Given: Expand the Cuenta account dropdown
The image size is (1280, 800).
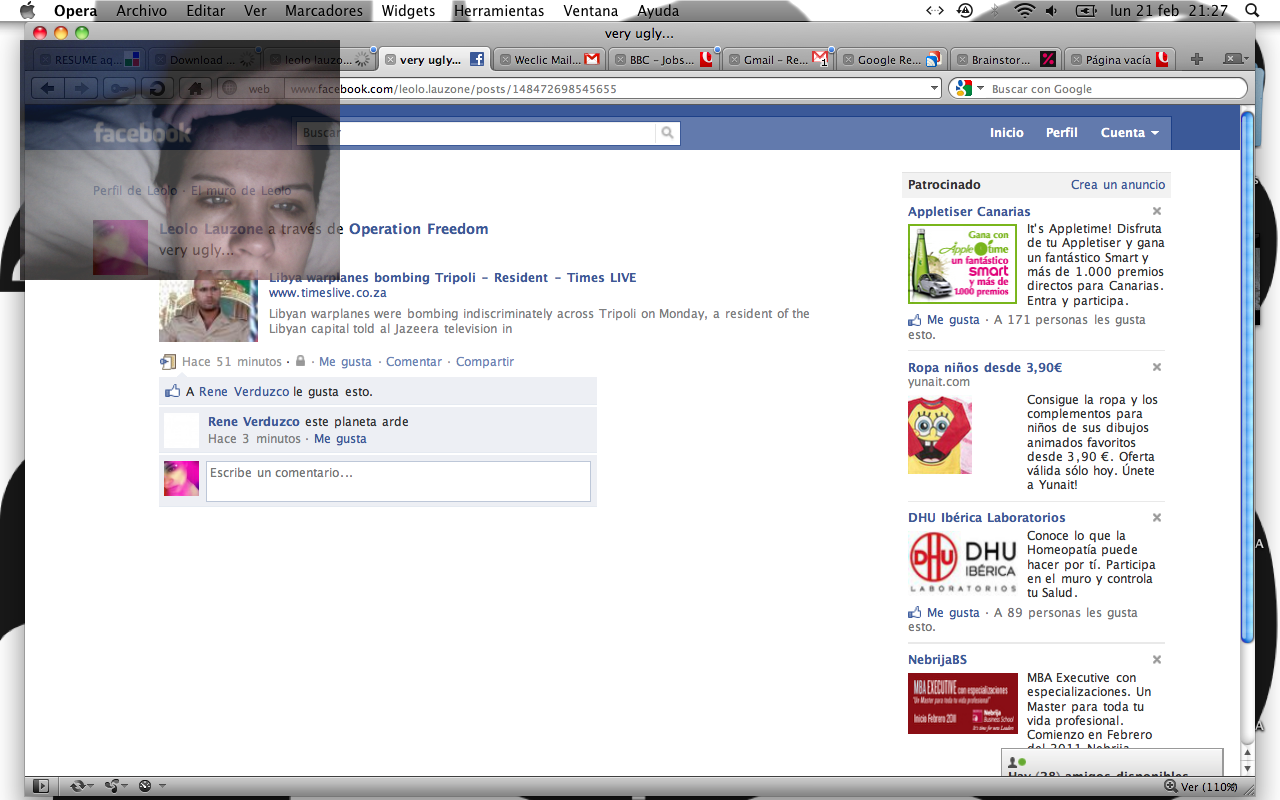Looking at the screenshot, I should click(x=1129, y=133).
